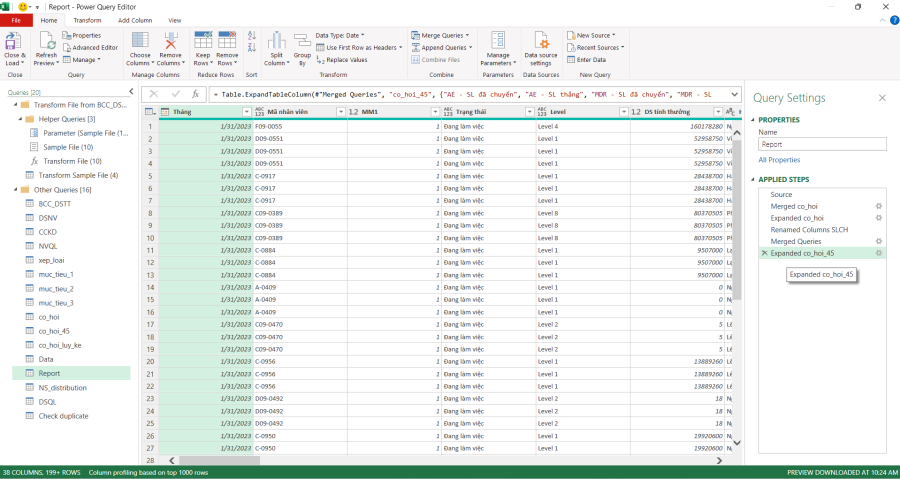Open the Advanced Editor
Screen dimensions: 900x479
90,48
